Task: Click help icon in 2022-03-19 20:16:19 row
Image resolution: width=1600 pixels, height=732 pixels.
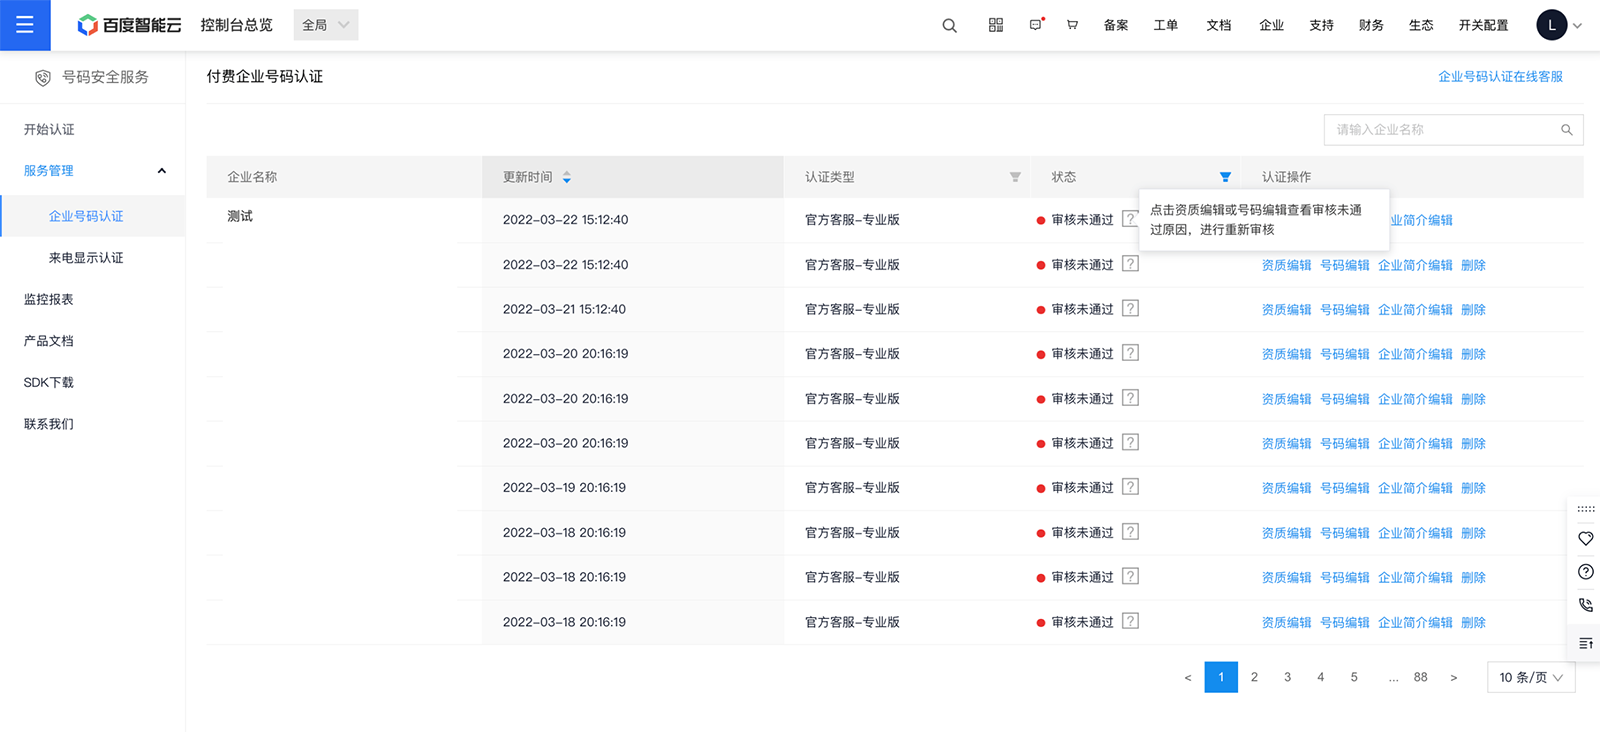Action: coord(1130,487)
